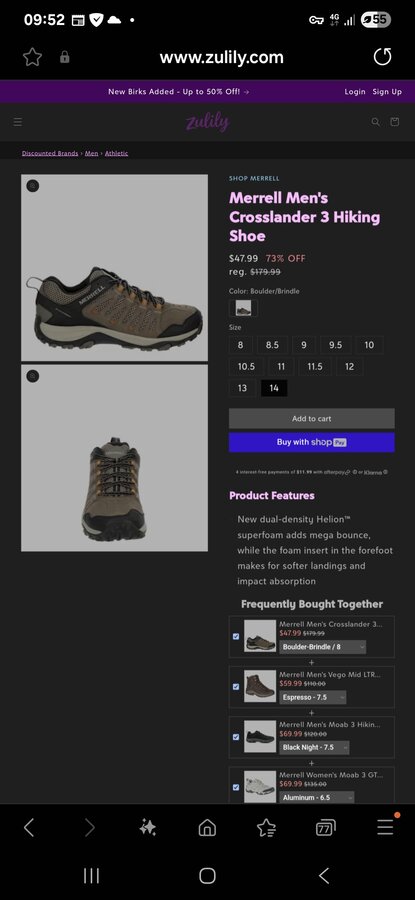Image resolution: width=415 pixels, height=900 pixels.
Task: Uncheck the Men's Moab 3 Hiking bundle checkbox
Action: click(x=236, y=737)
